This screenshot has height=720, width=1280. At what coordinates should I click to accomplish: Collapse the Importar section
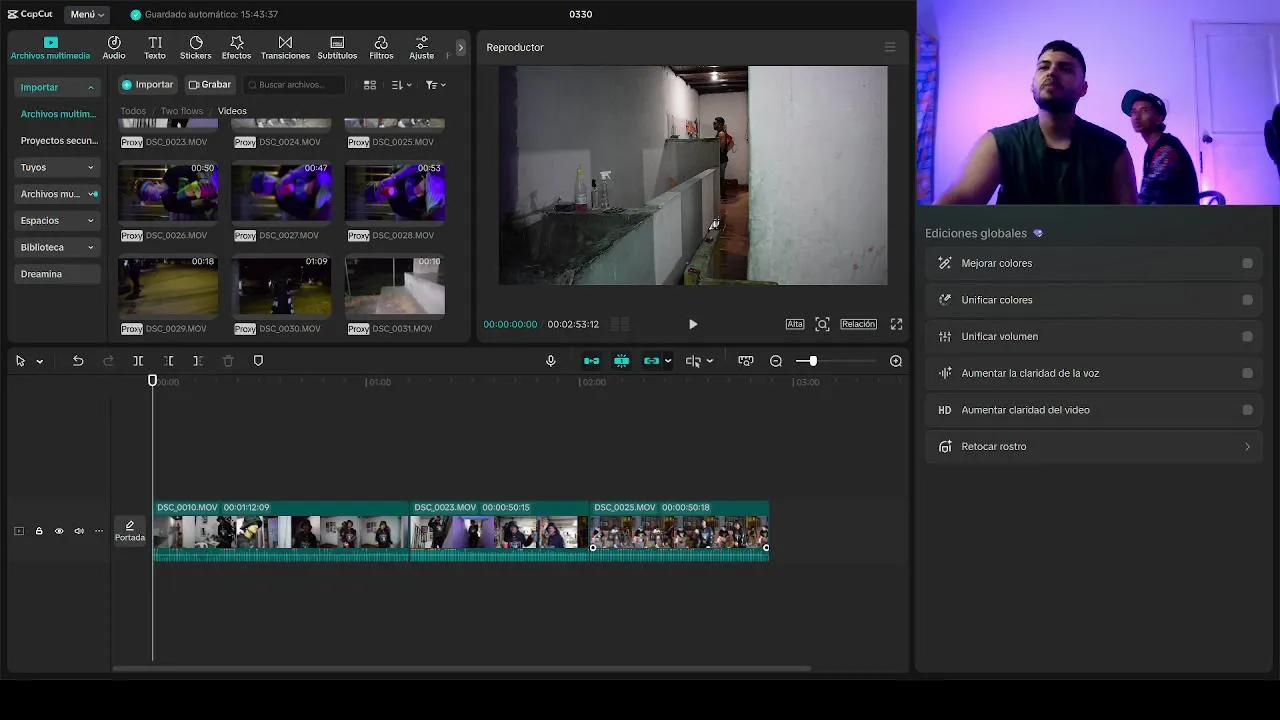[58, 87]
